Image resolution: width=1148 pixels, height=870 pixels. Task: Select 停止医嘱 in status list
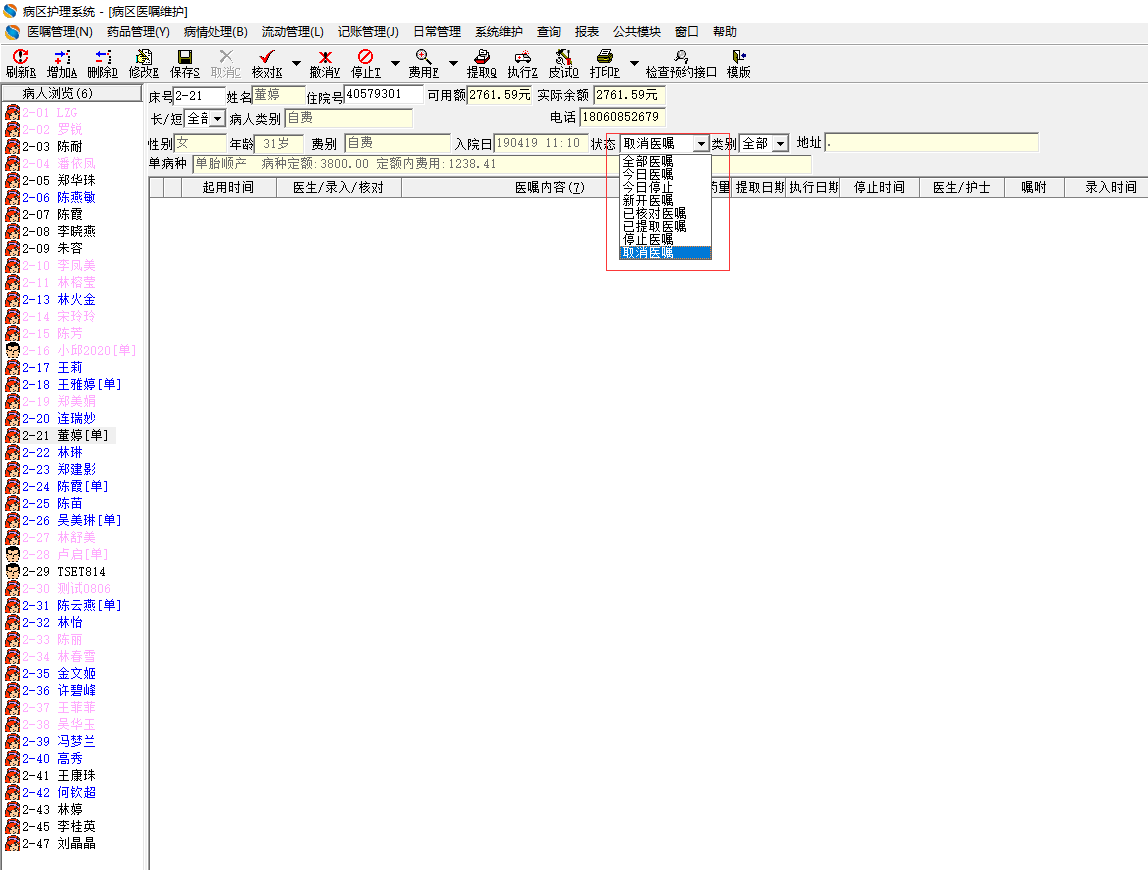point(666,239)
